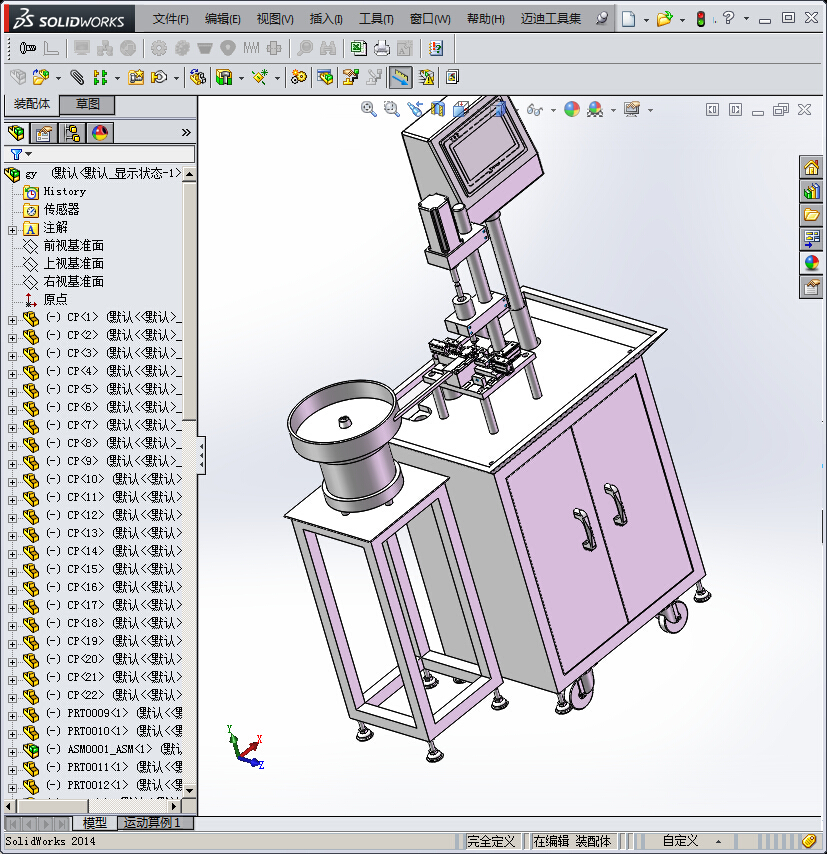Open the Excel design table icon
Image resolution: width=827 pixels, height=854 pixels.
358,48
